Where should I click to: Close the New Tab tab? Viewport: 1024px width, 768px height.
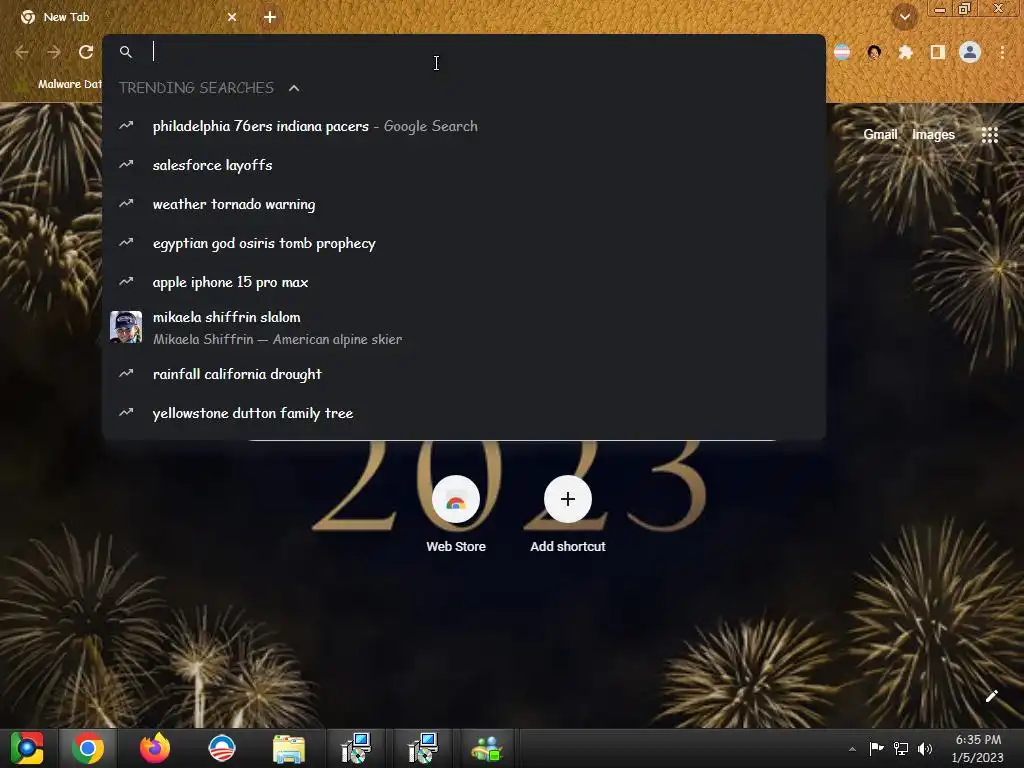click(x=232, y=17)
